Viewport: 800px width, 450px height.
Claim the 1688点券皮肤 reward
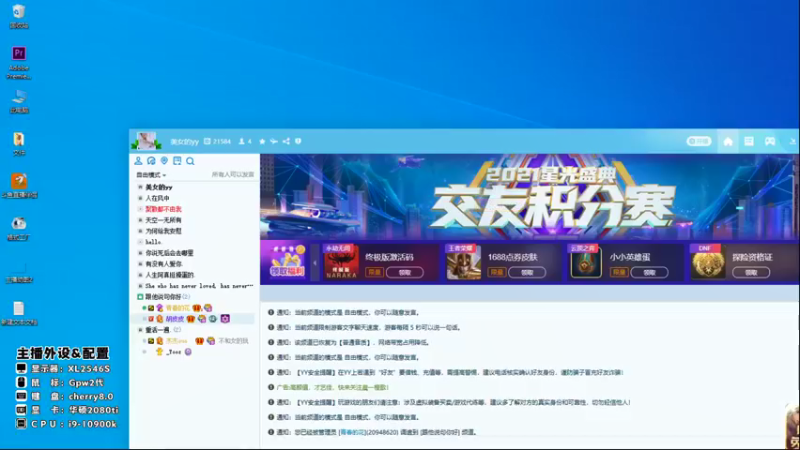coord(527,272)
